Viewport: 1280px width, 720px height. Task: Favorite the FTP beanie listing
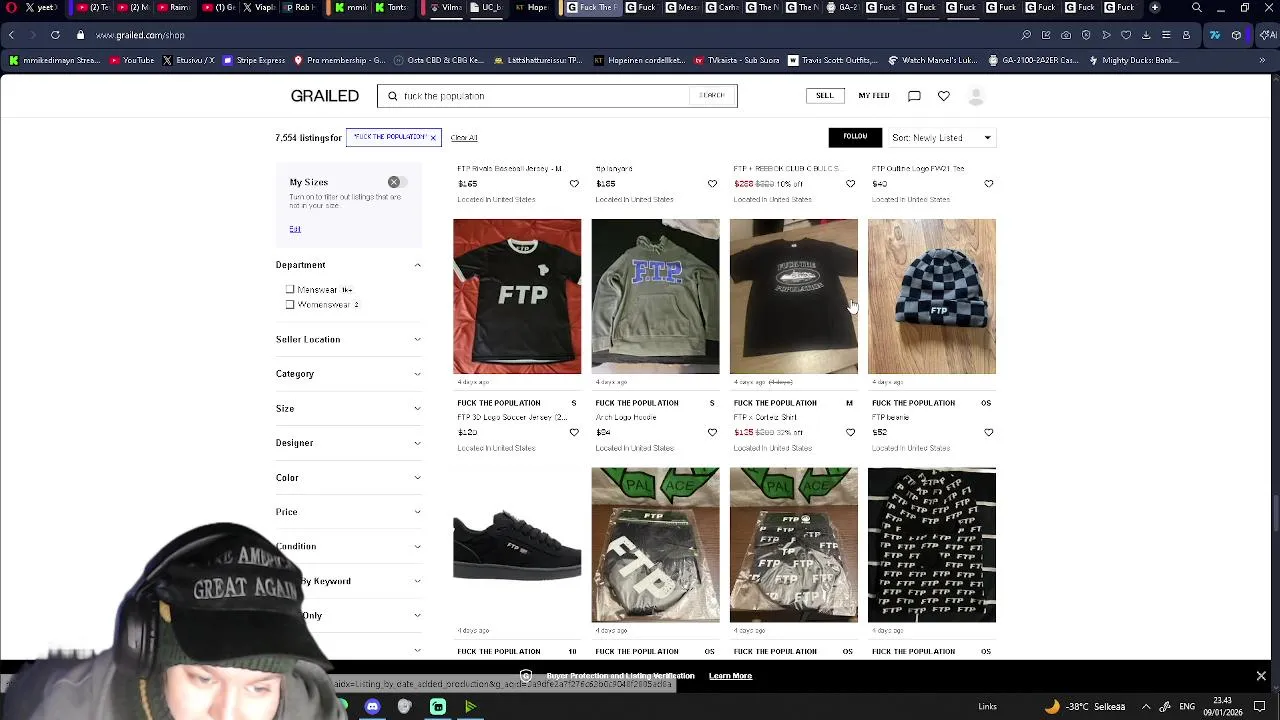[988, 433]
